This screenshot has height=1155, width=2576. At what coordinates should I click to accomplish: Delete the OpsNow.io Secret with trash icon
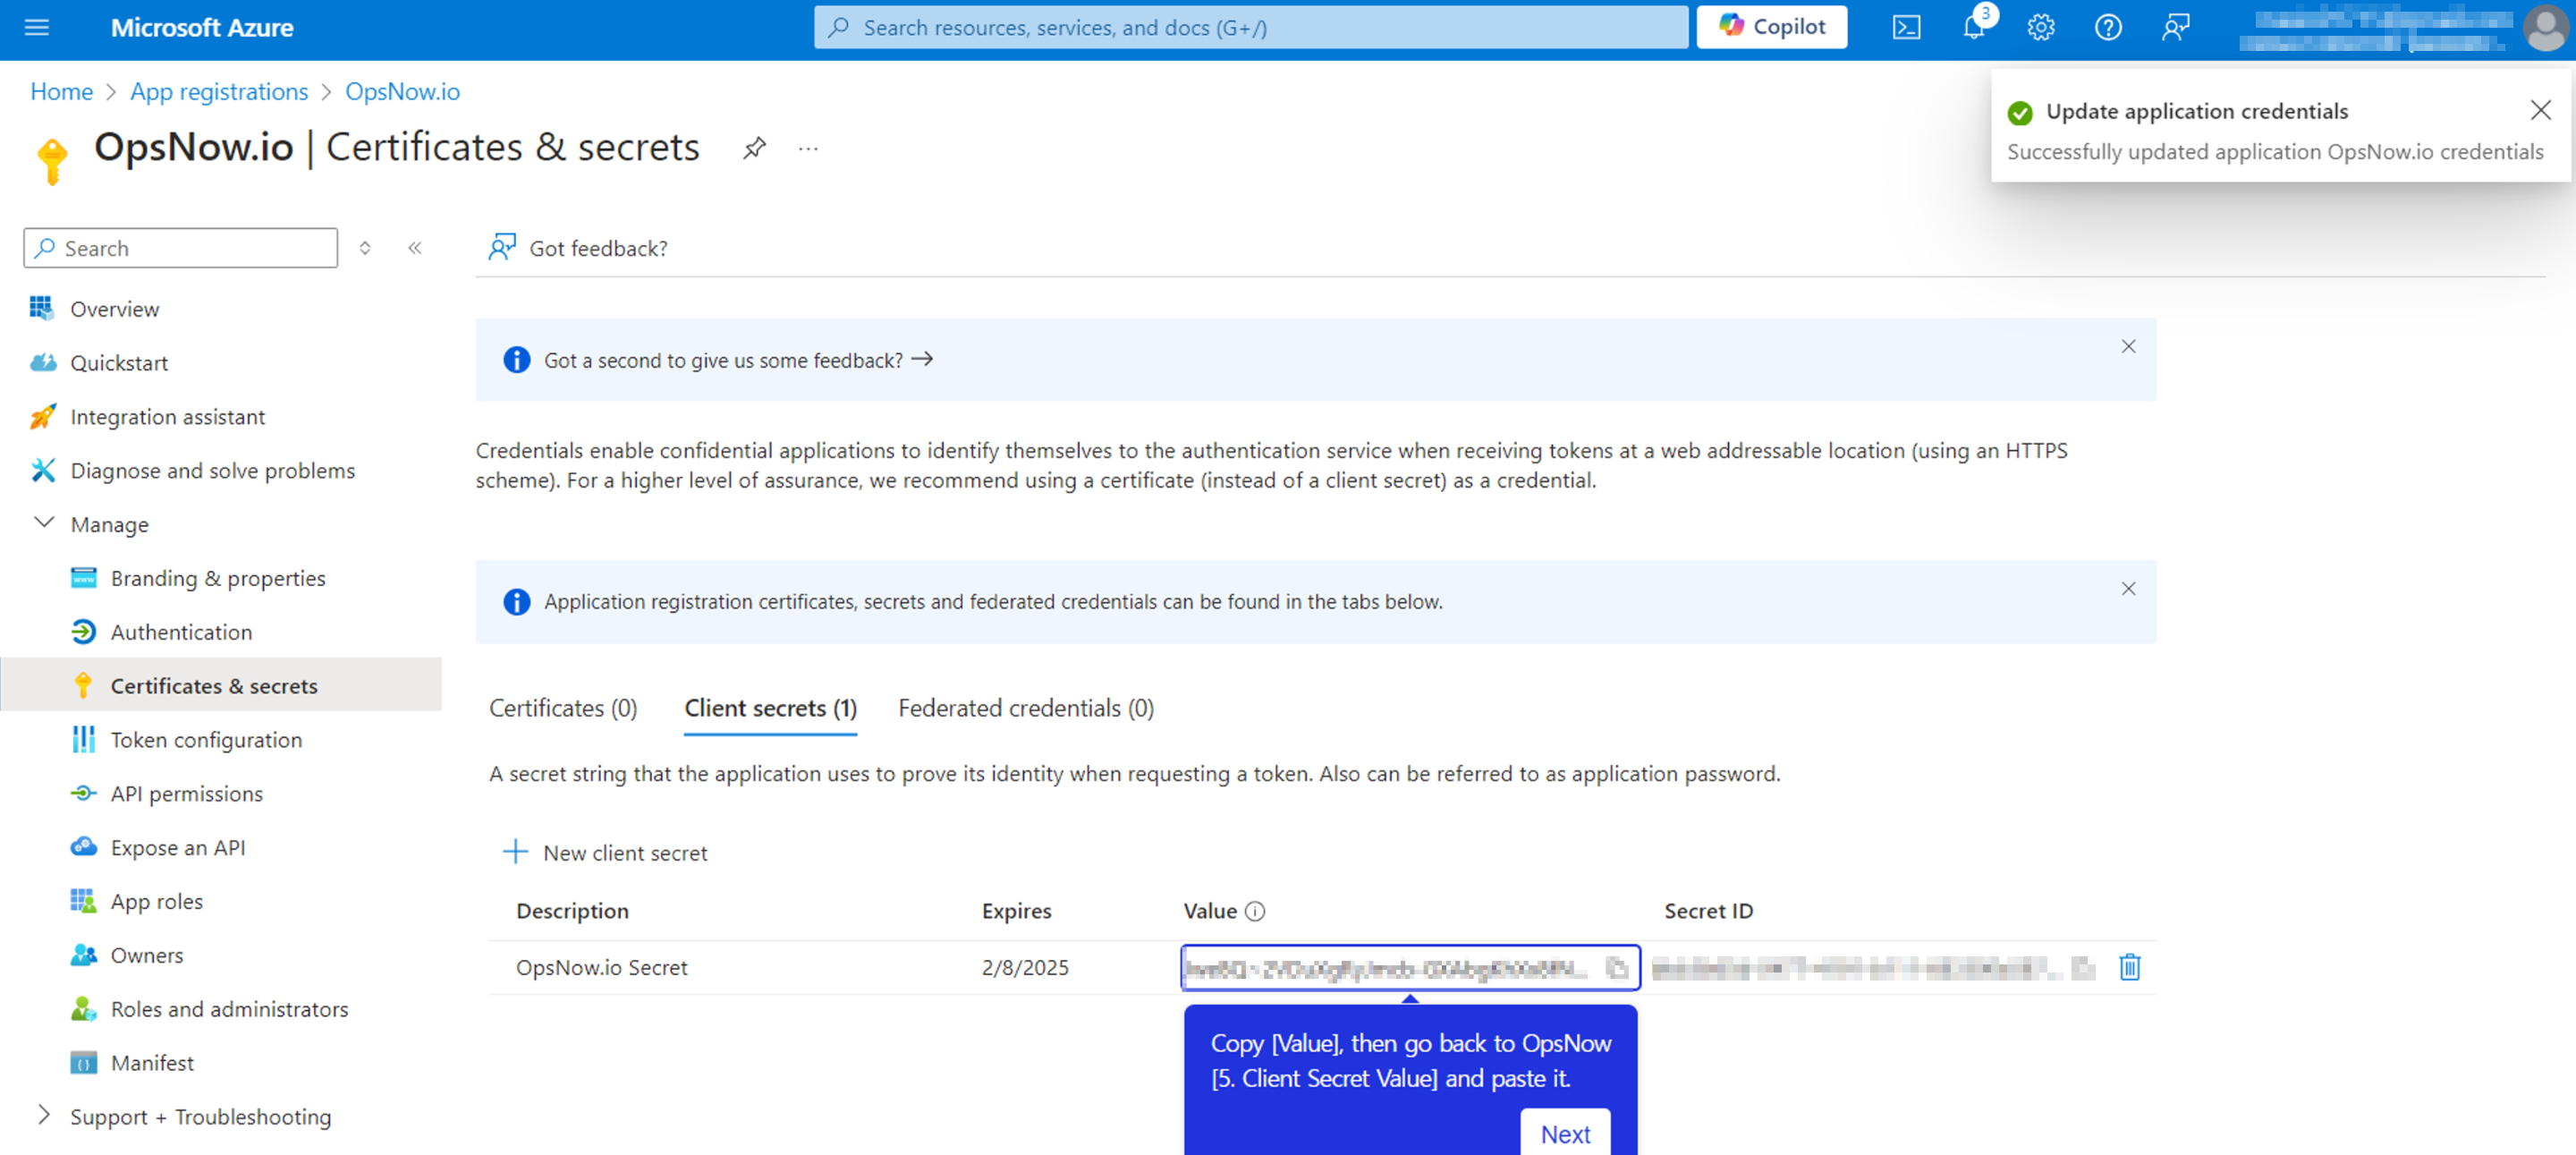click(x=2129, y=967)
